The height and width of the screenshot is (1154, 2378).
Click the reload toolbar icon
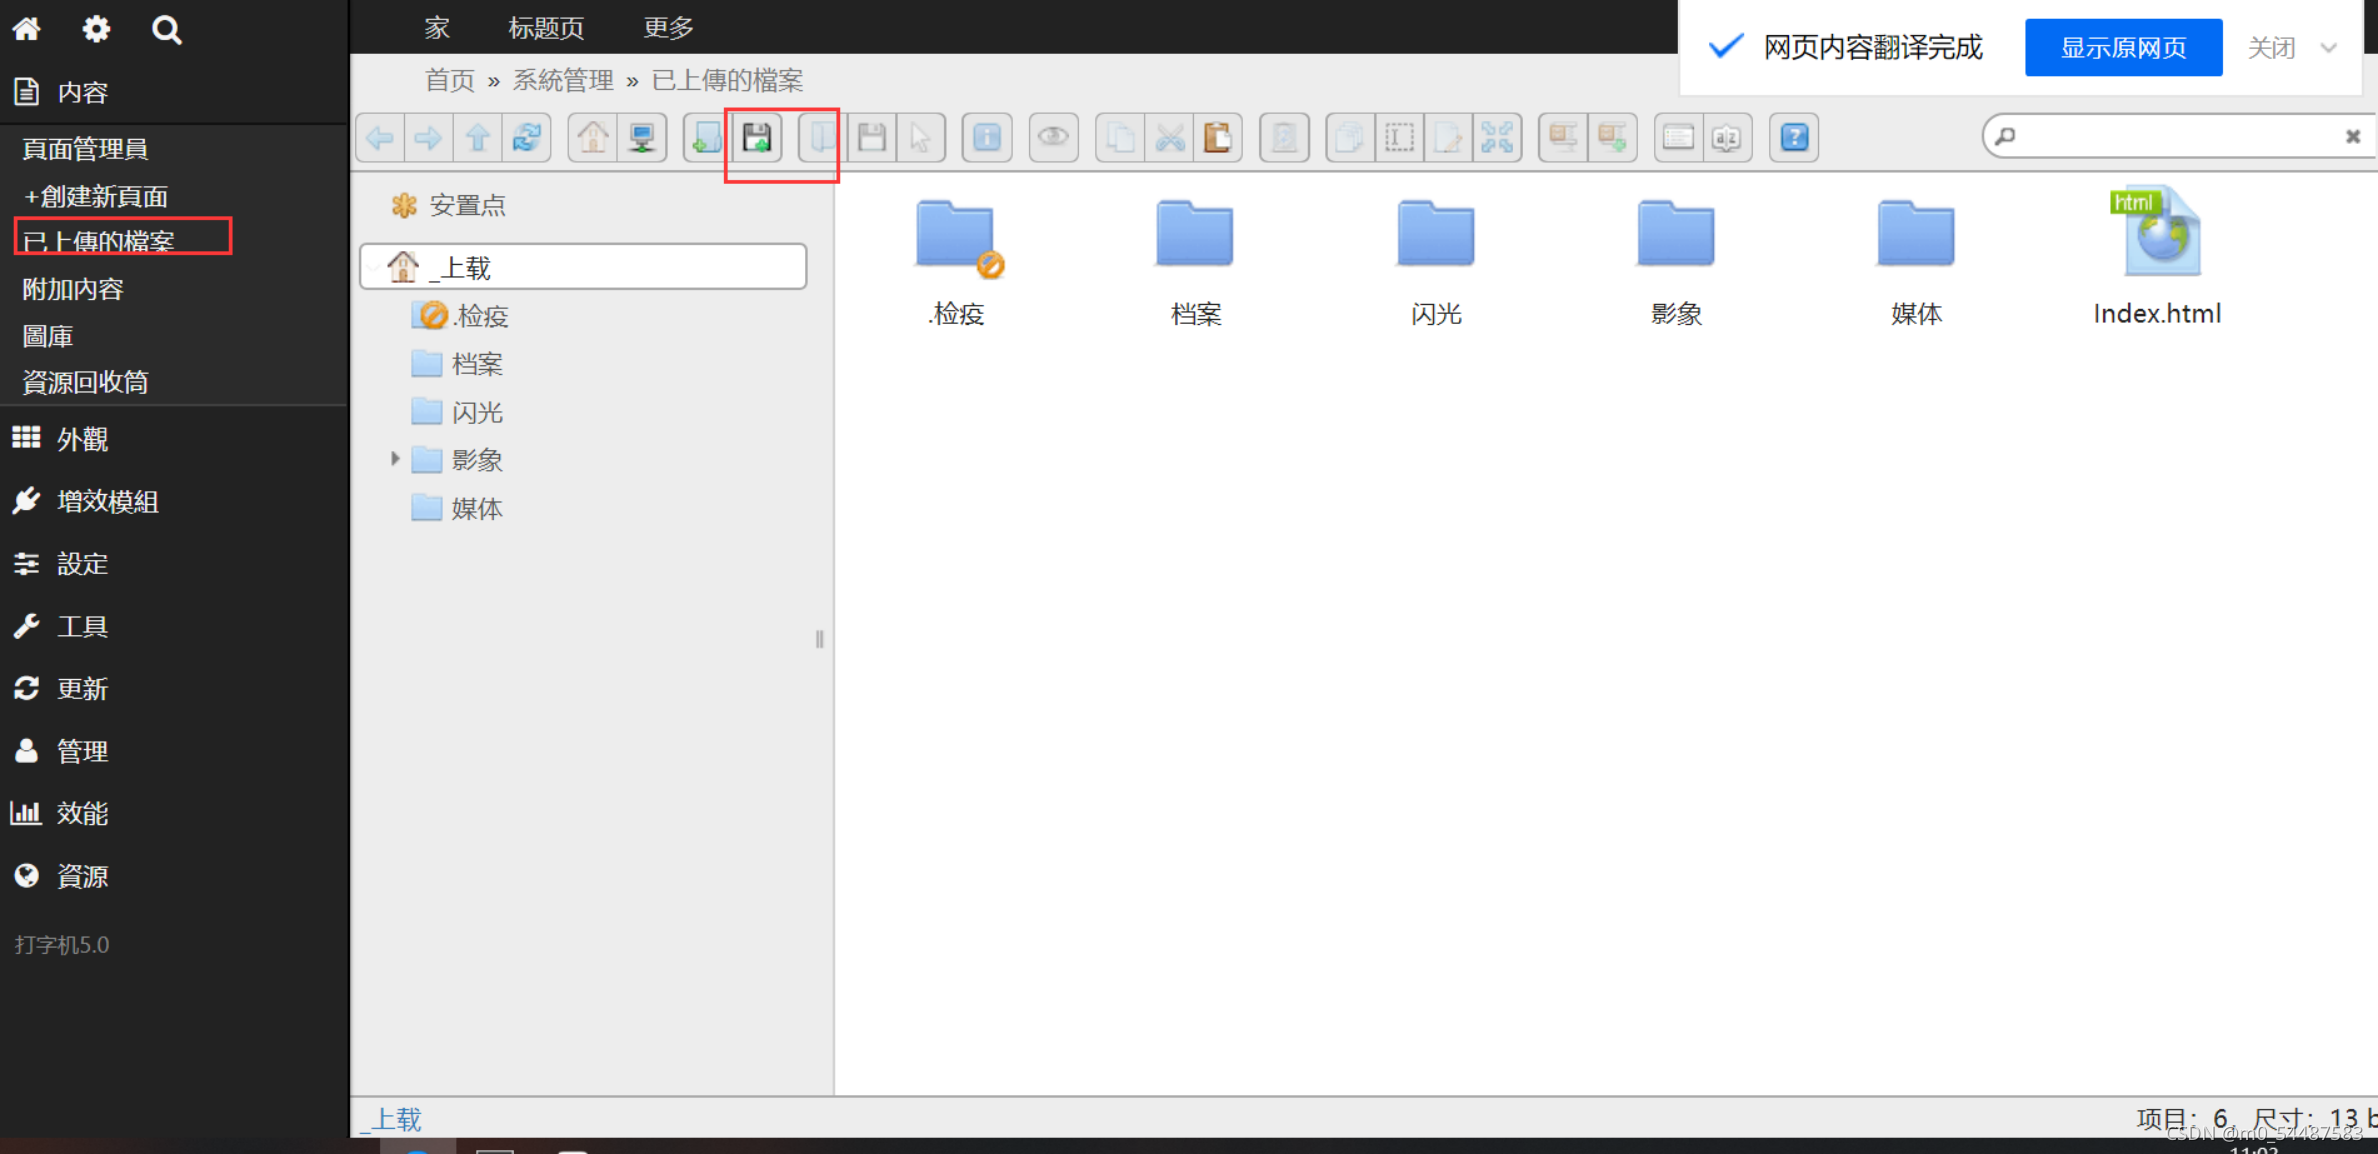(527, 138)
